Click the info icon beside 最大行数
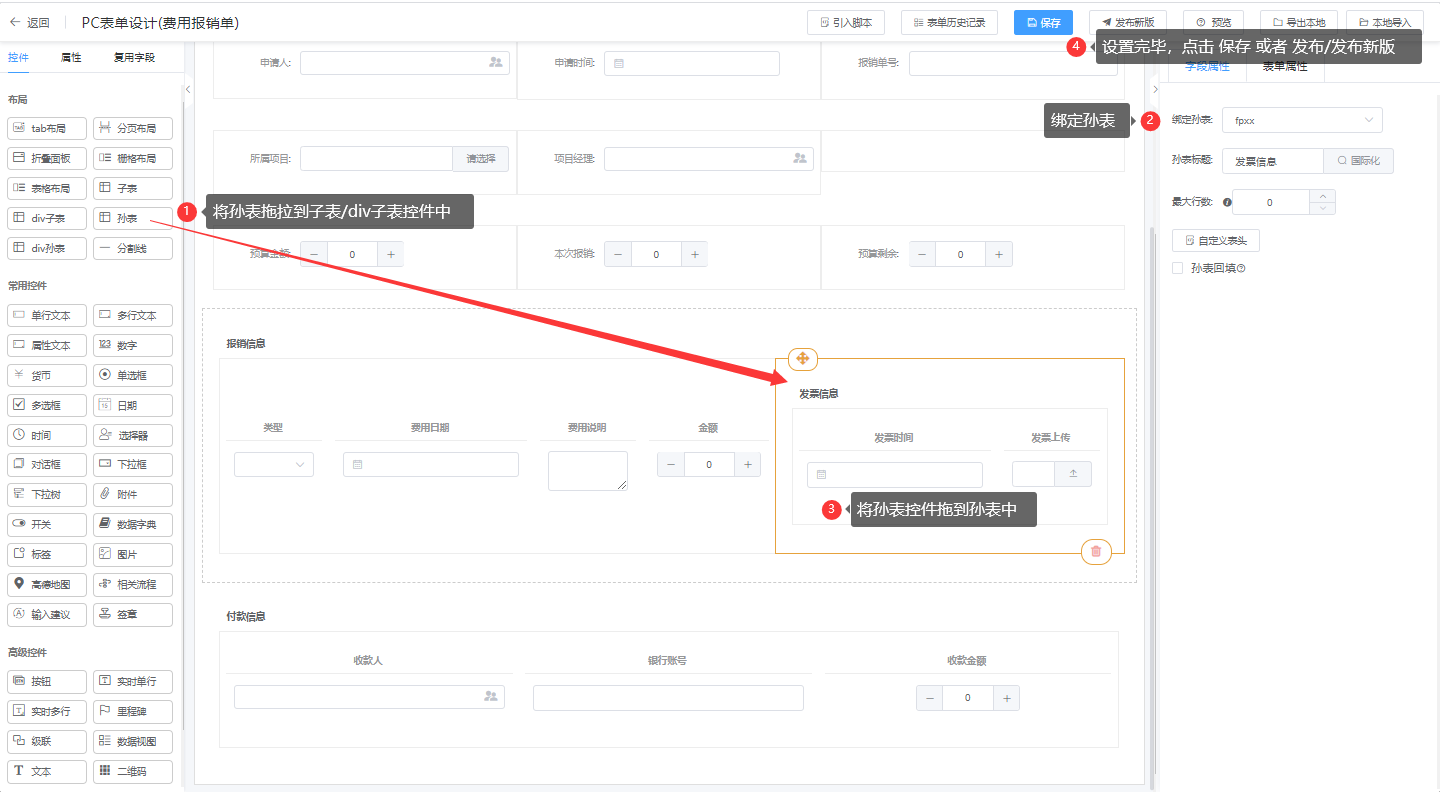The image size is (1440, 792). tap(1227, 202)
